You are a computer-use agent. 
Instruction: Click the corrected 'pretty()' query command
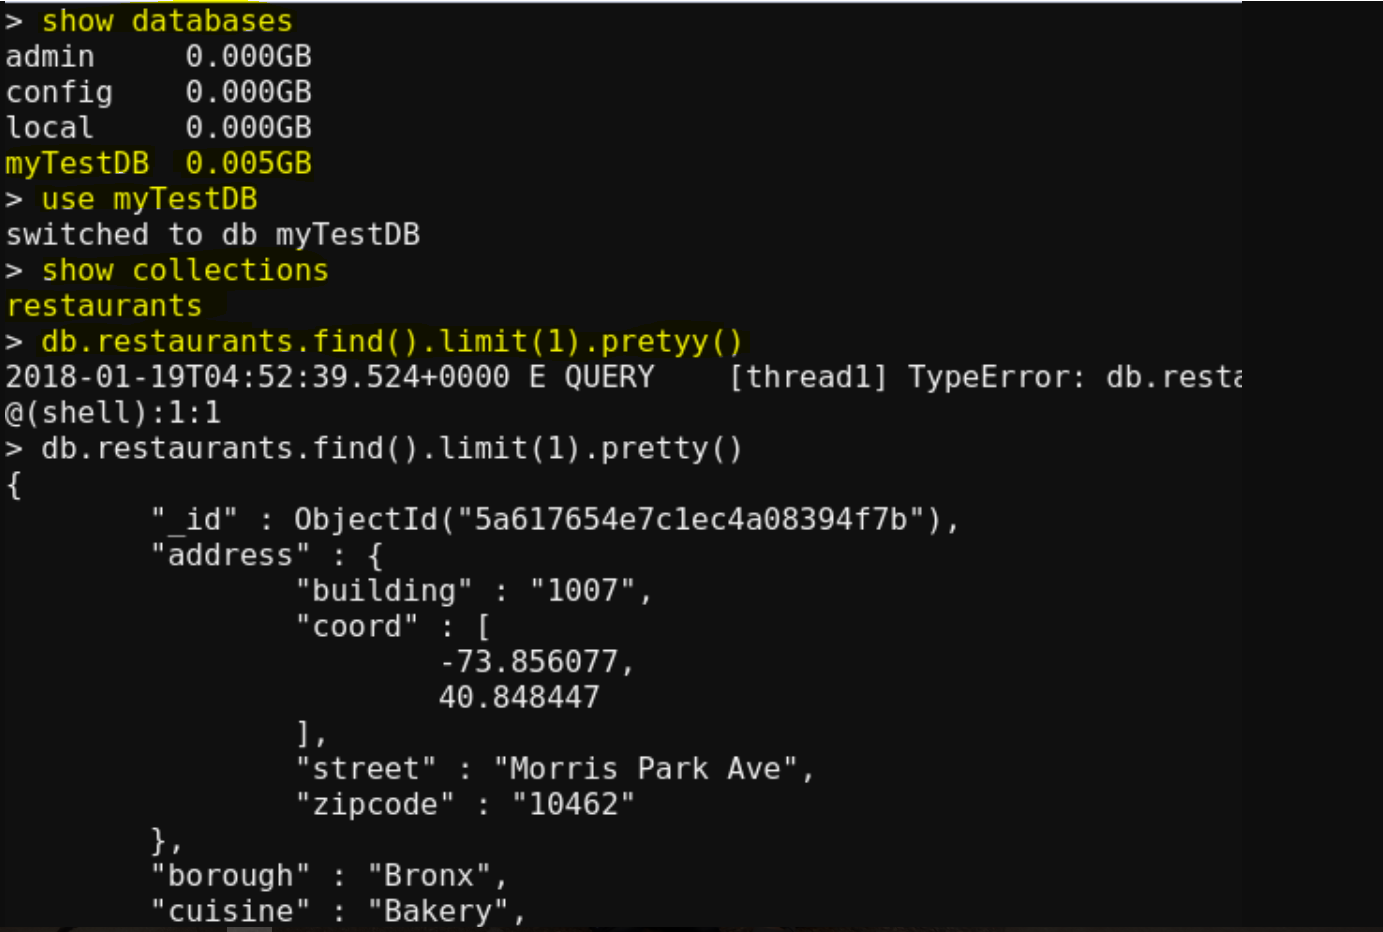(x=392, y=449)
